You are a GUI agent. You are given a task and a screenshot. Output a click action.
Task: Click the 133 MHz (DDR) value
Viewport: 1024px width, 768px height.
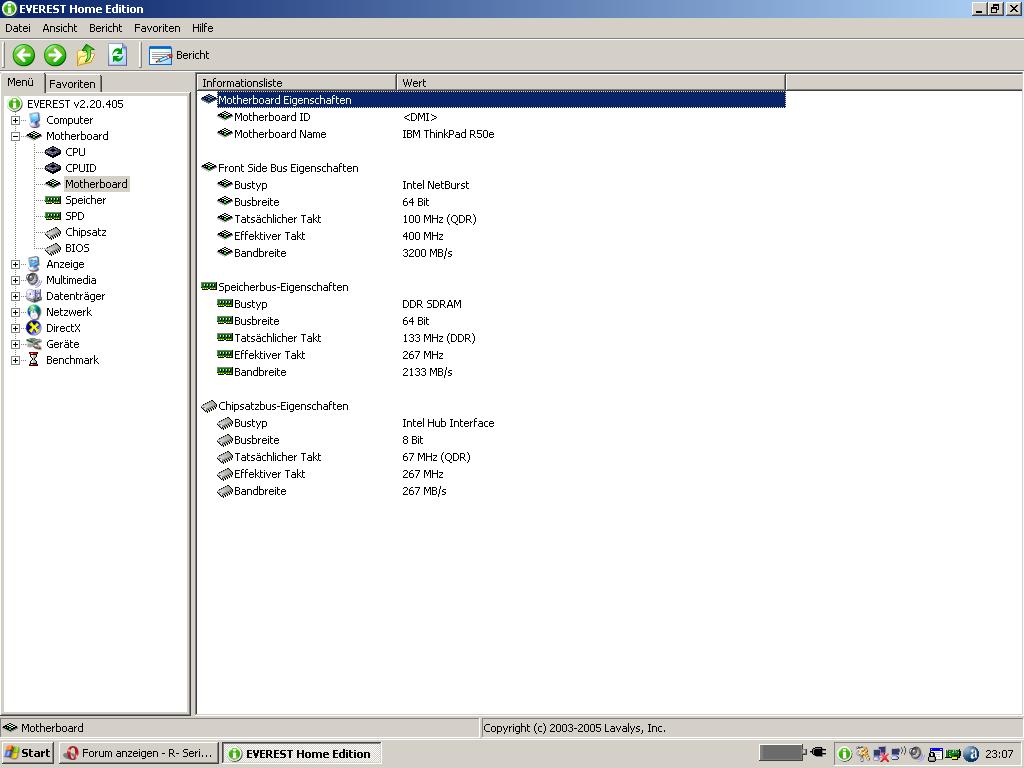[x=439, y=338]
